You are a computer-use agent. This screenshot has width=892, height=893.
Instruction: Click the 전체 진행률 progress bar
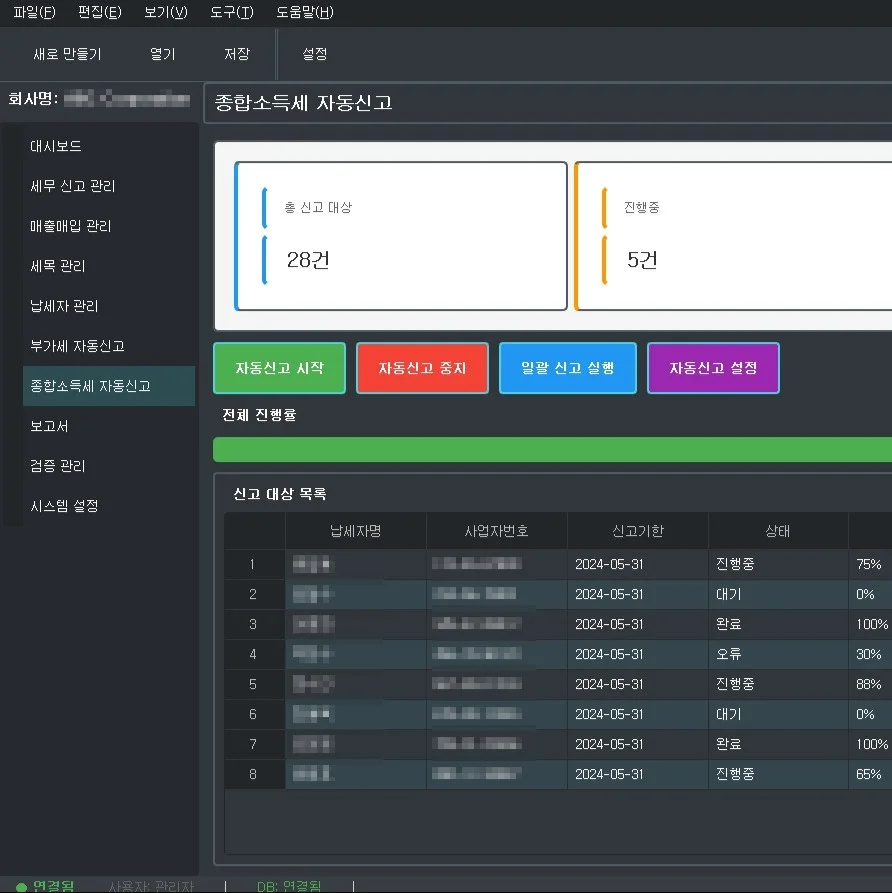[x=550, y=449]
